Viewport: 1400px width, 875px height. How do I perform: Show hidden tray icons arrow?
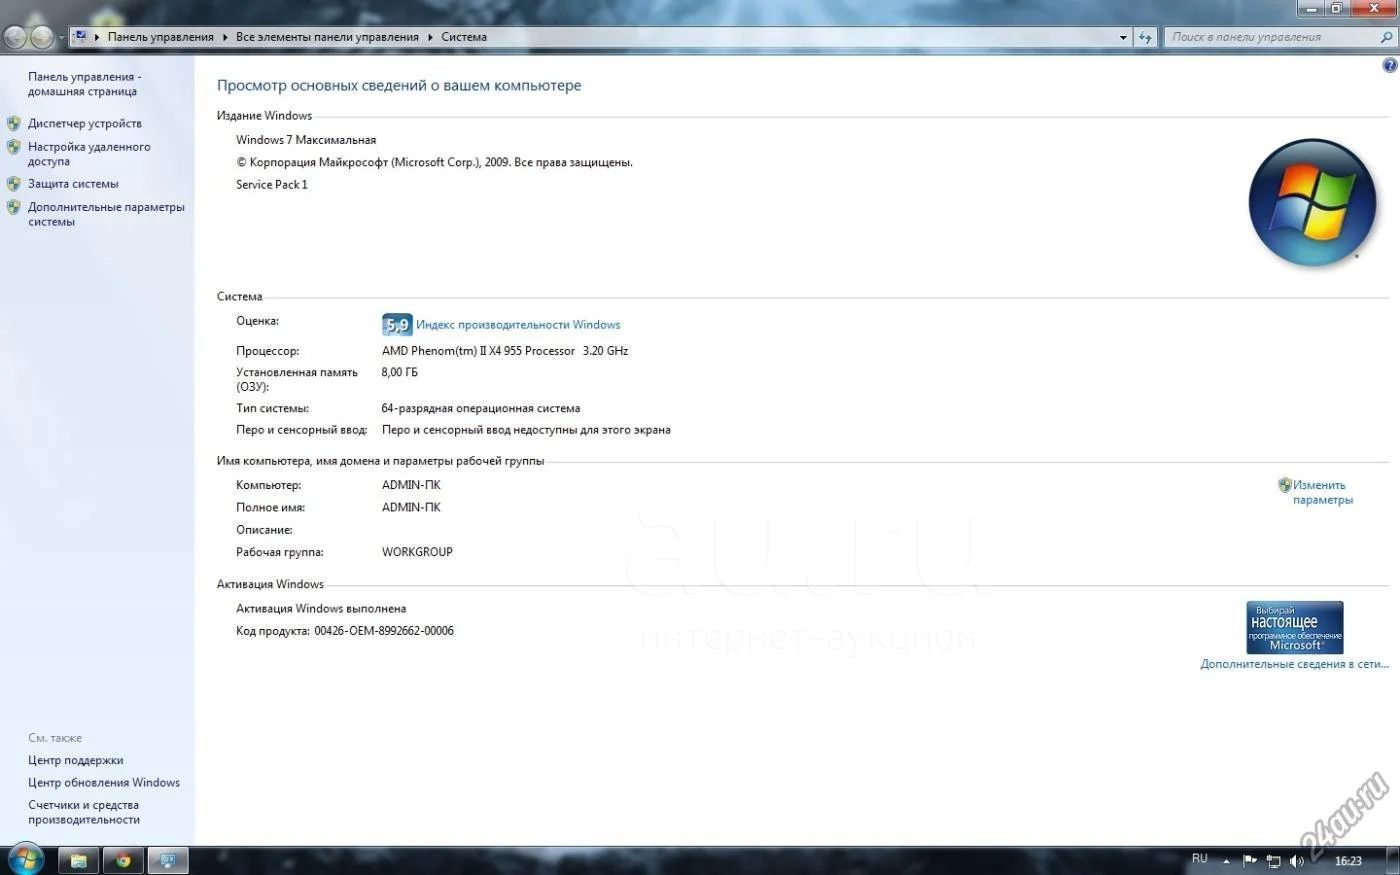[1226, 861]
